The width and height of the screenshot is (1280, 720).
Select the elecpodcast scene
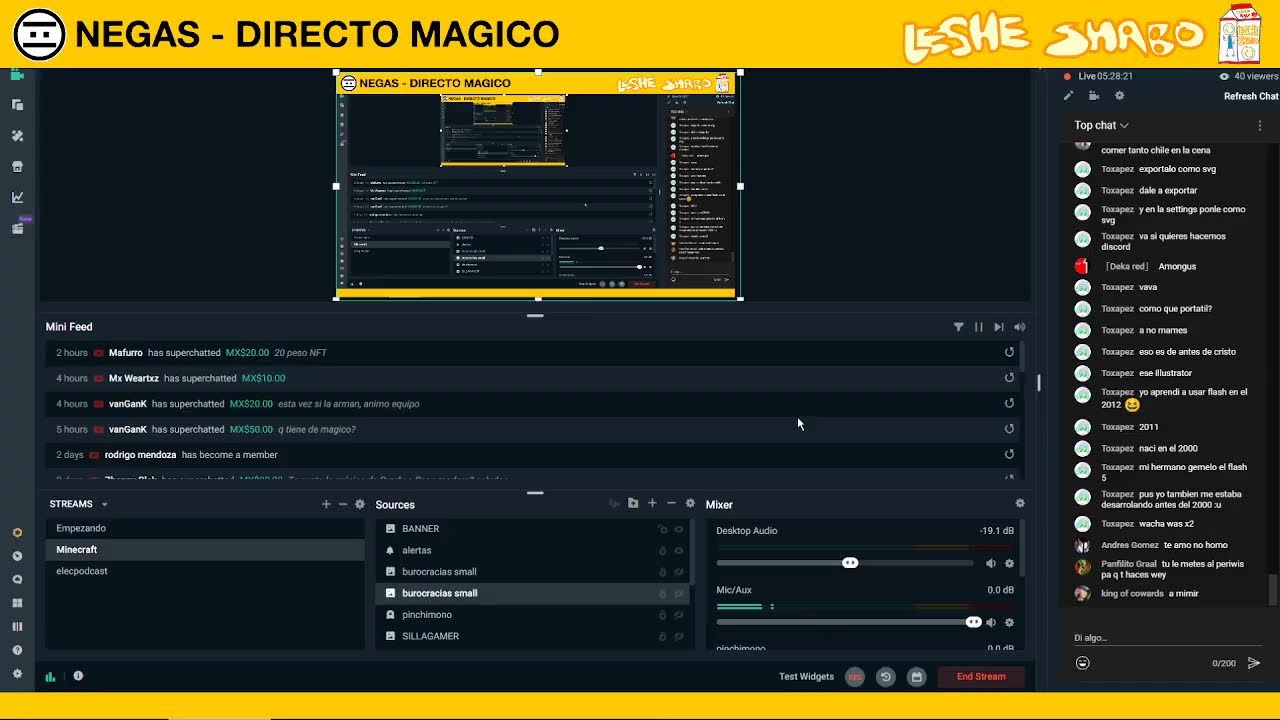coord(205,571)
